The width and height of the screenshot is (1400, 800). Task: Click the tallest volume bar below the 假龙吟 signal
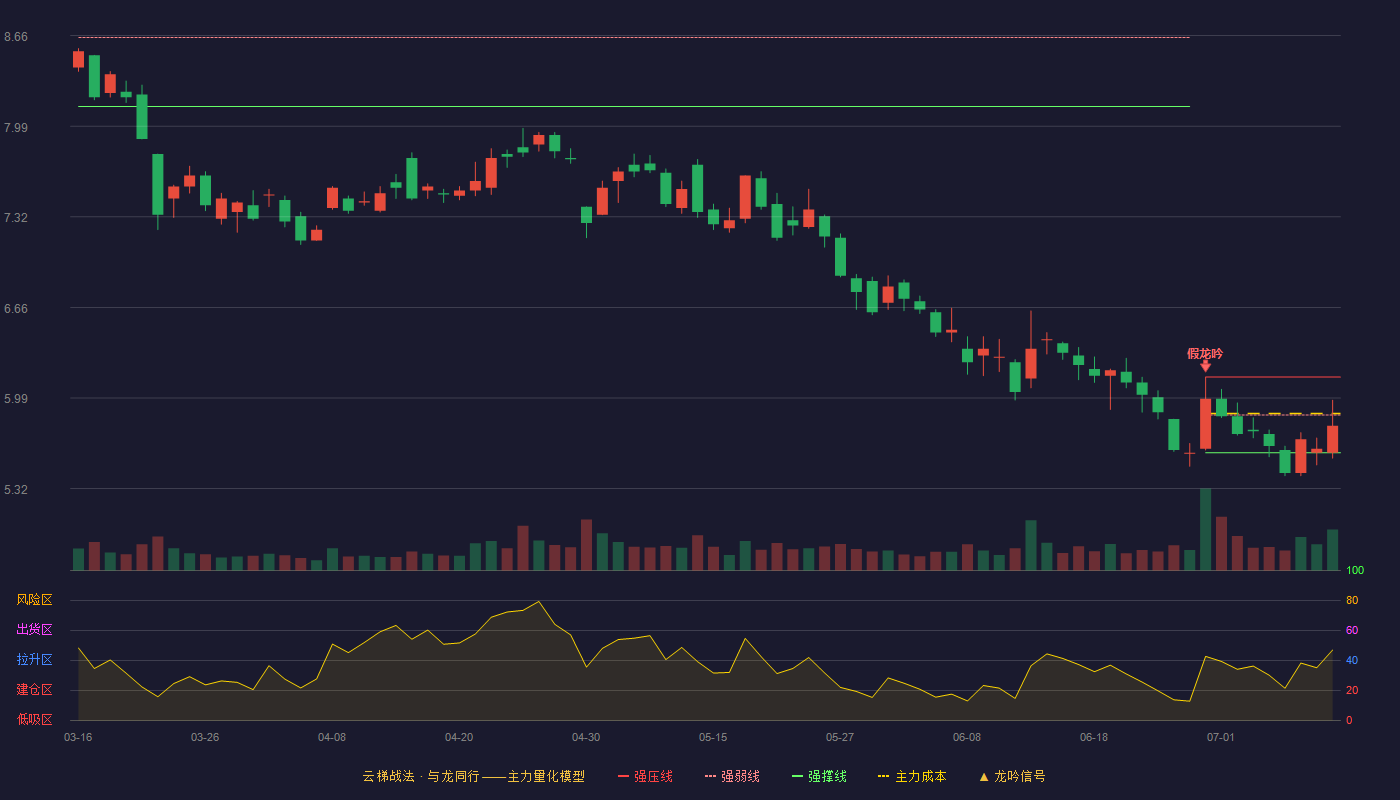[1205, 529]
